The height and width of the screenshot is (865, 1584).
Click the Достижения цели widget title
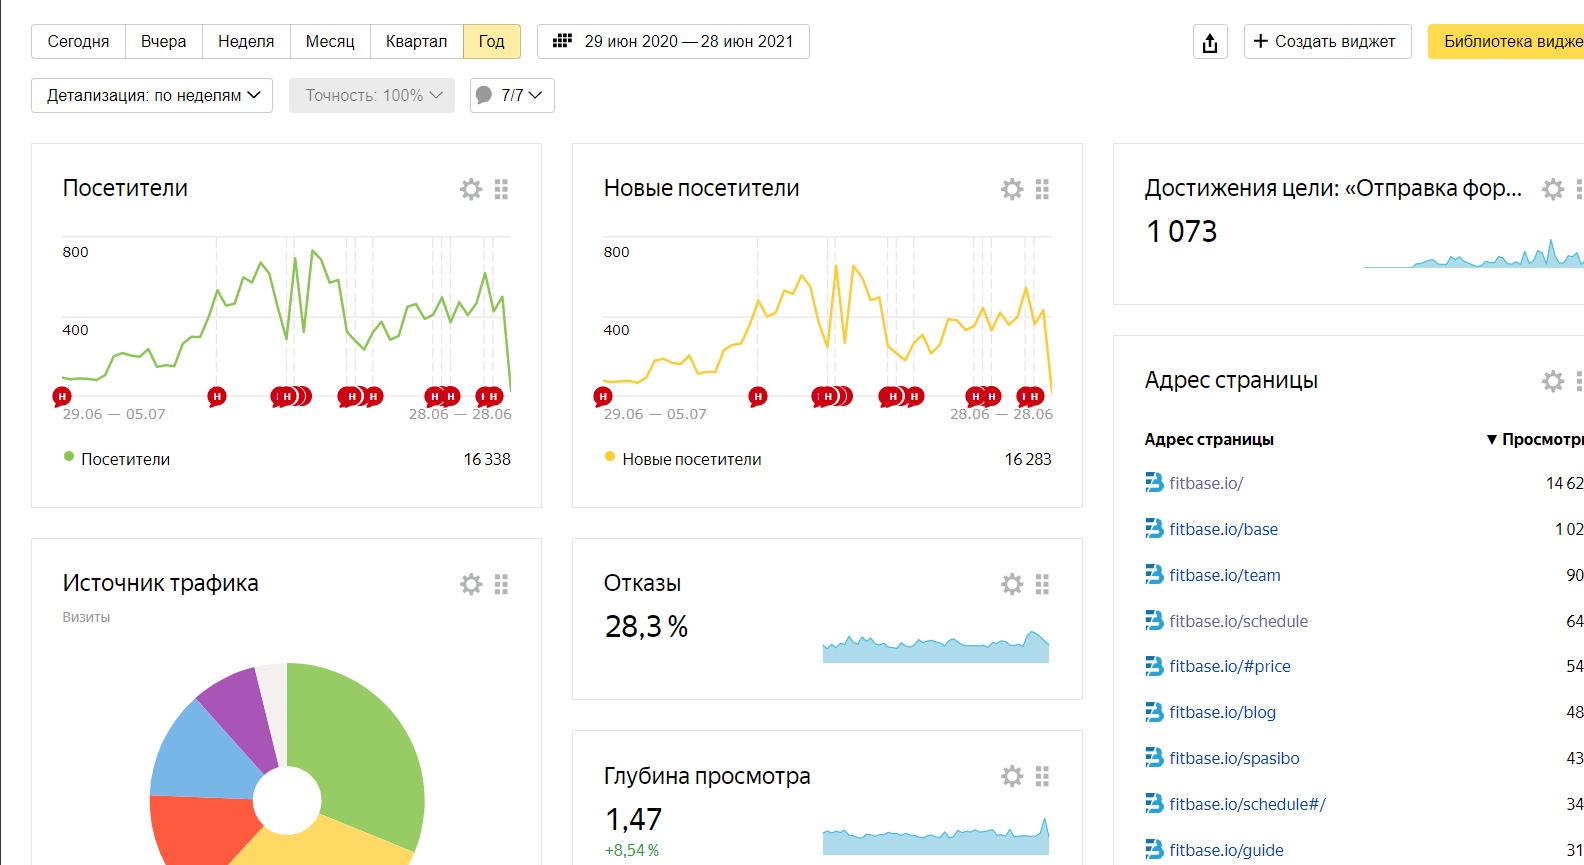coord(1333,188)
